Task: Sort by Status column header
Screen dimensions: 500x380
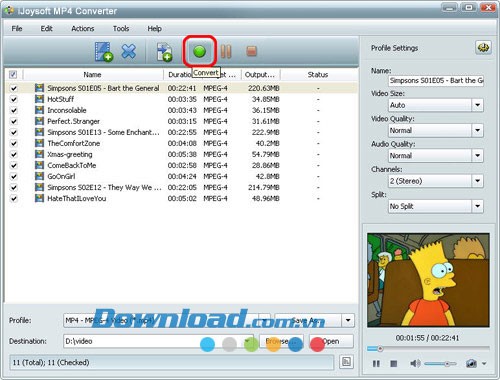Action: pos(318,74)
